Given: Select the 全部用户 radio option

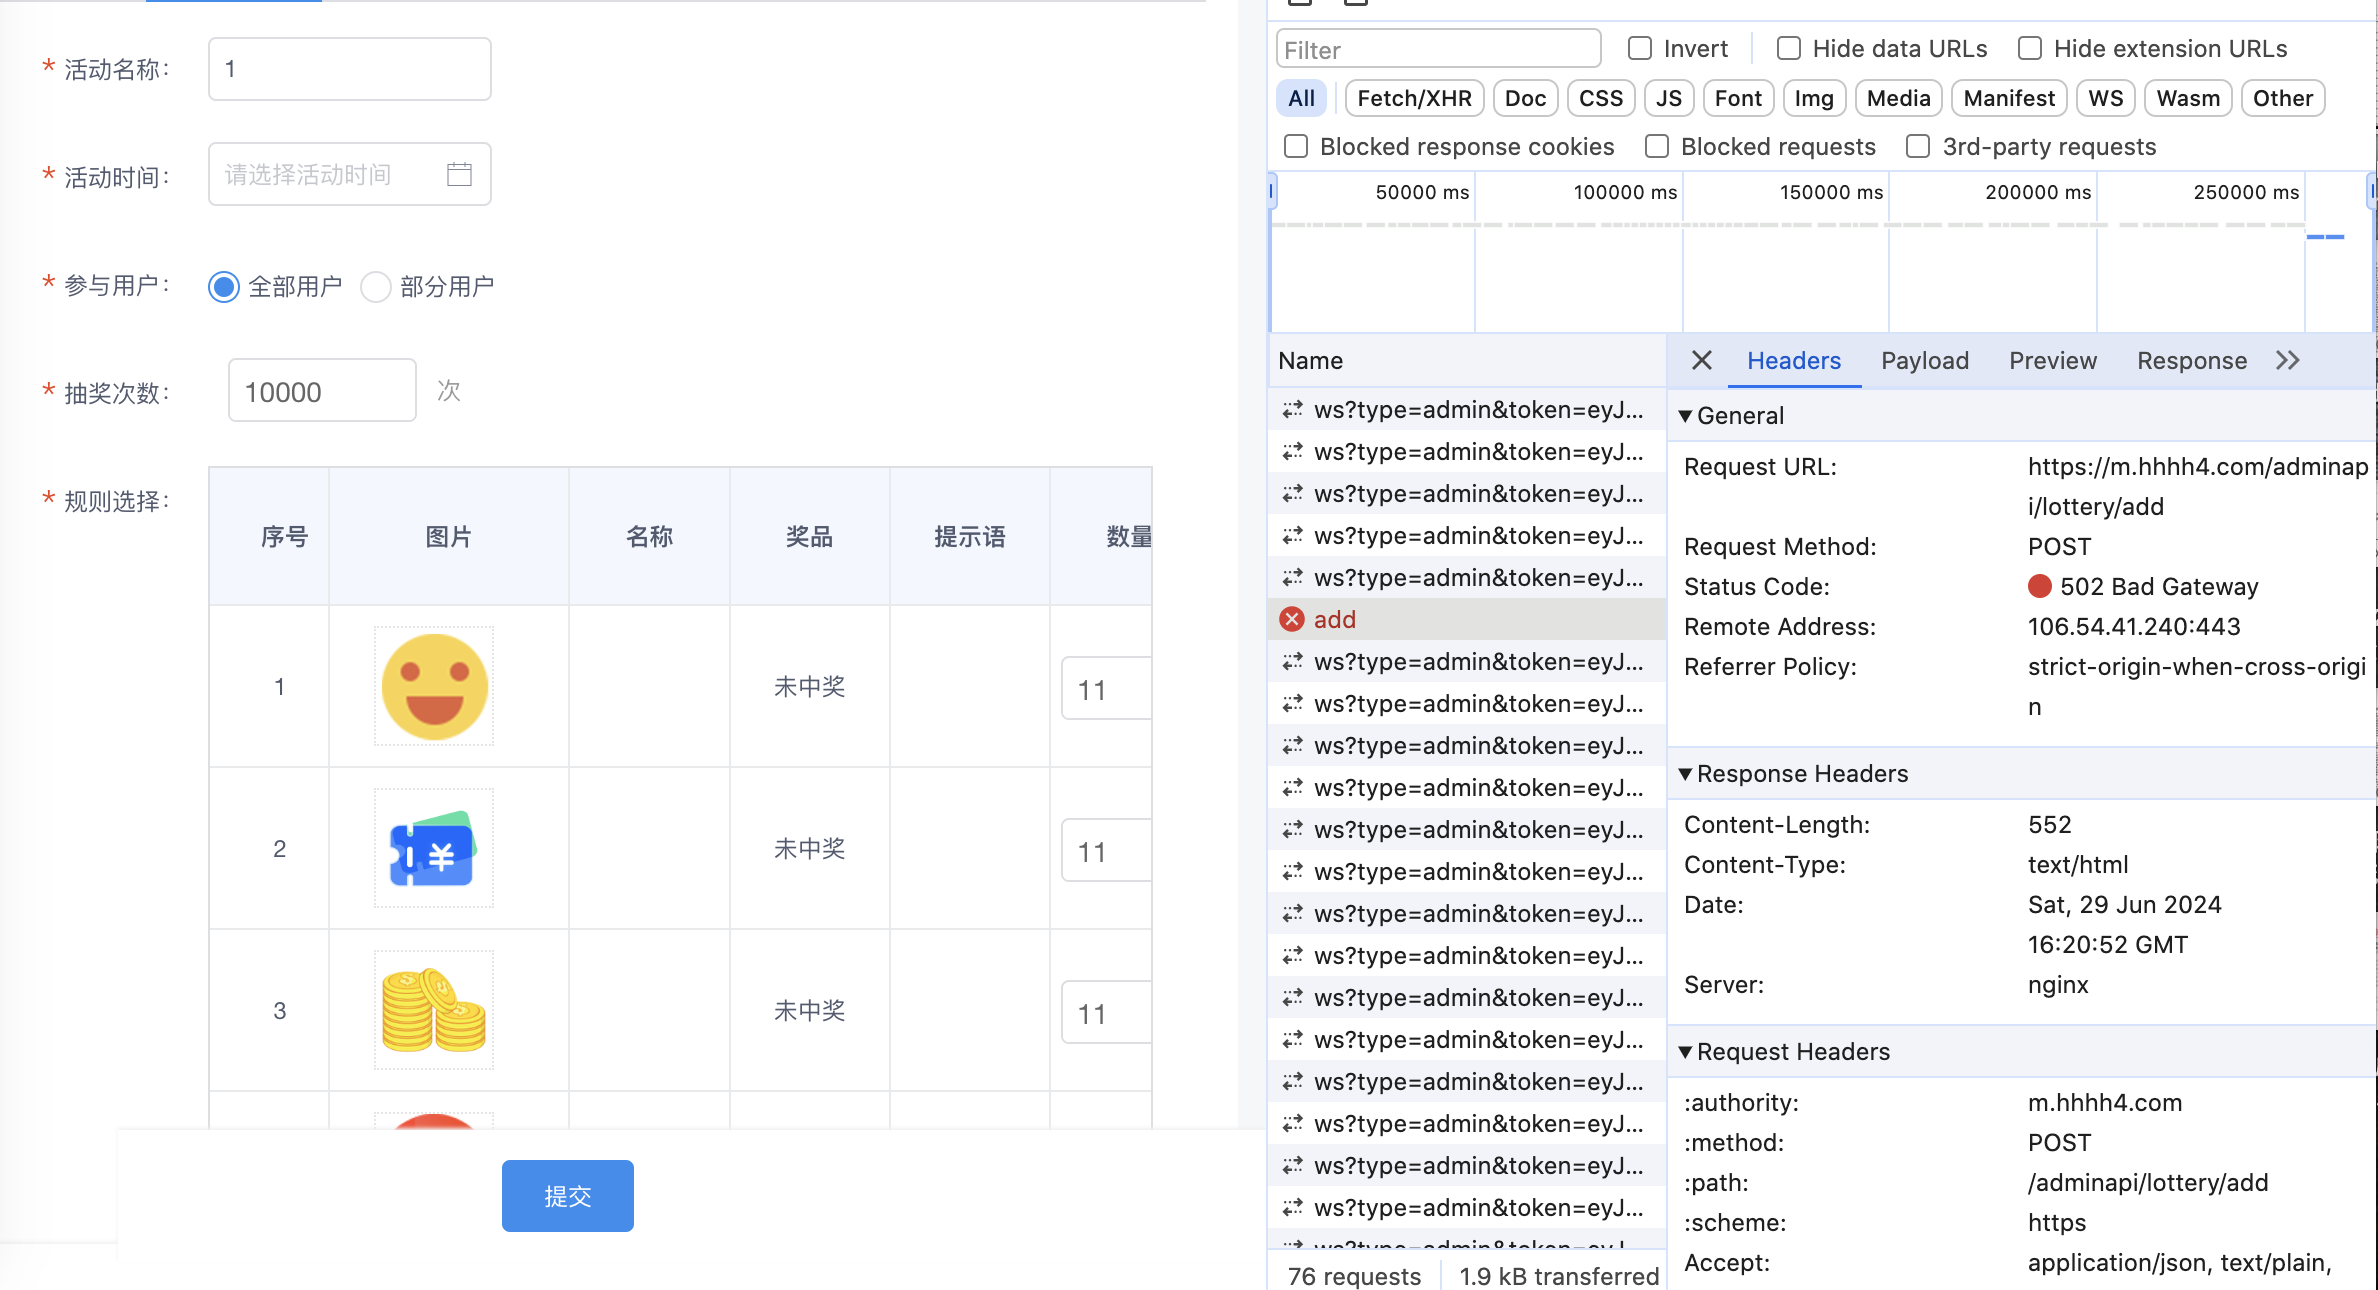Looking at the screenshot, I should (224, 287).
